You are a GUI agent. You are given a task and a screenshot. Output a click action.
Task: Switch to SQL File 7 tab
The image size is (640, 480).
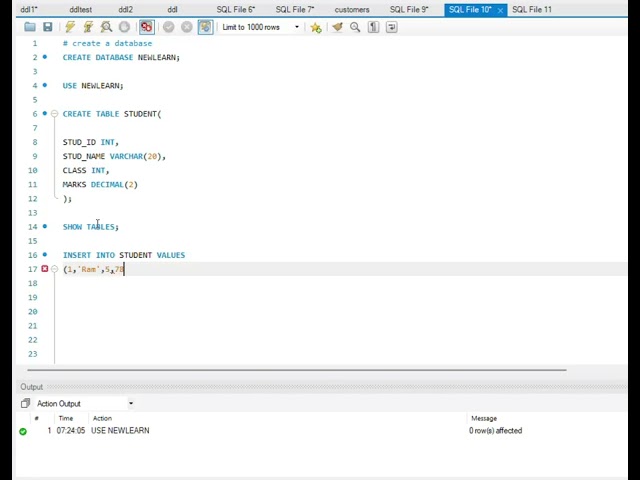point(295,9)
